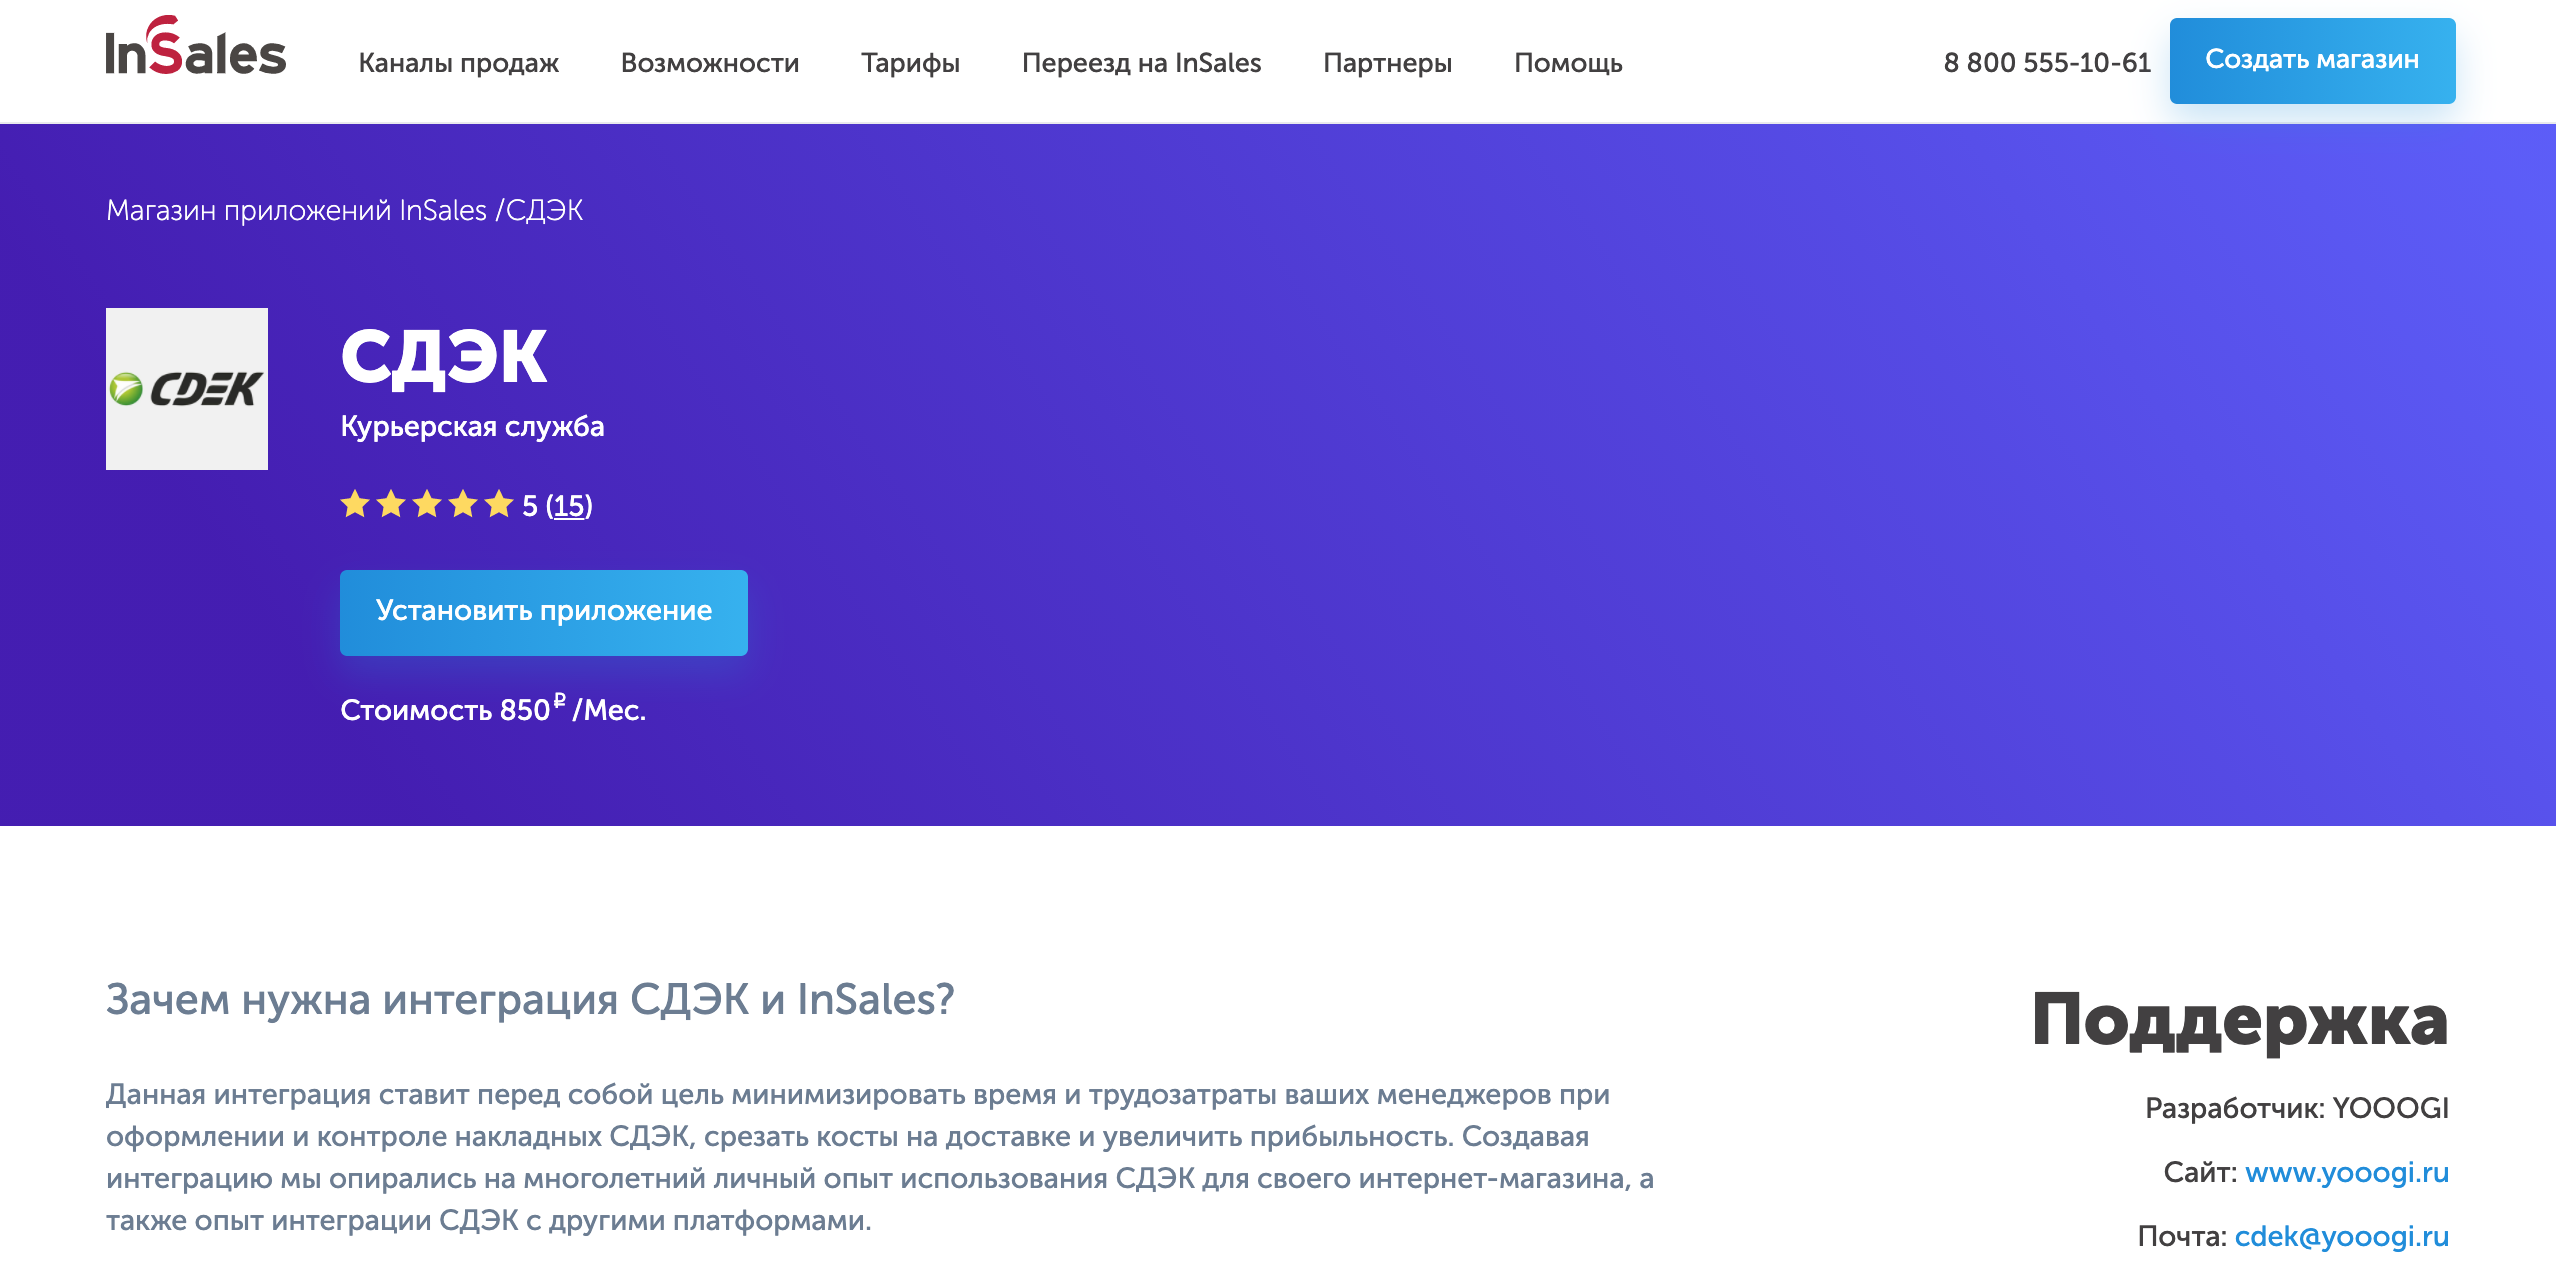Viewport: 2556px width, 1282px height.
Task: Click the Поддержка heading
Action: (2240, 1021)
